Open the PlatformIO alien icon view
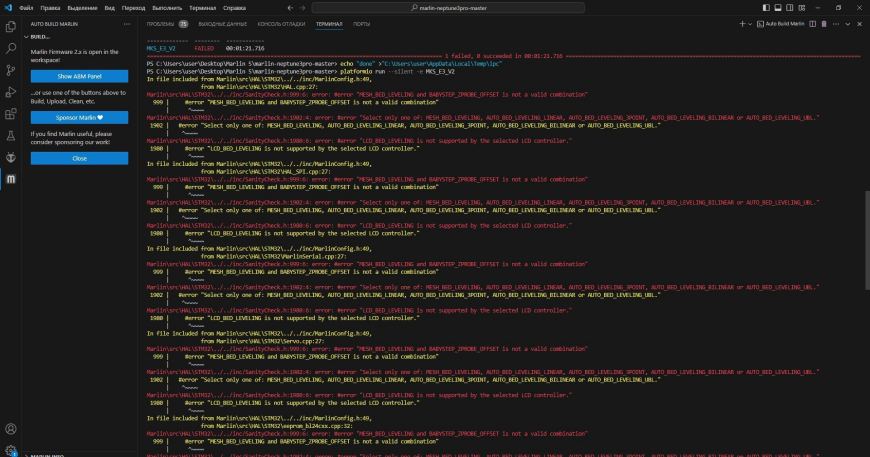This screenshot has height=457, width=870. [x=11, y=158]
